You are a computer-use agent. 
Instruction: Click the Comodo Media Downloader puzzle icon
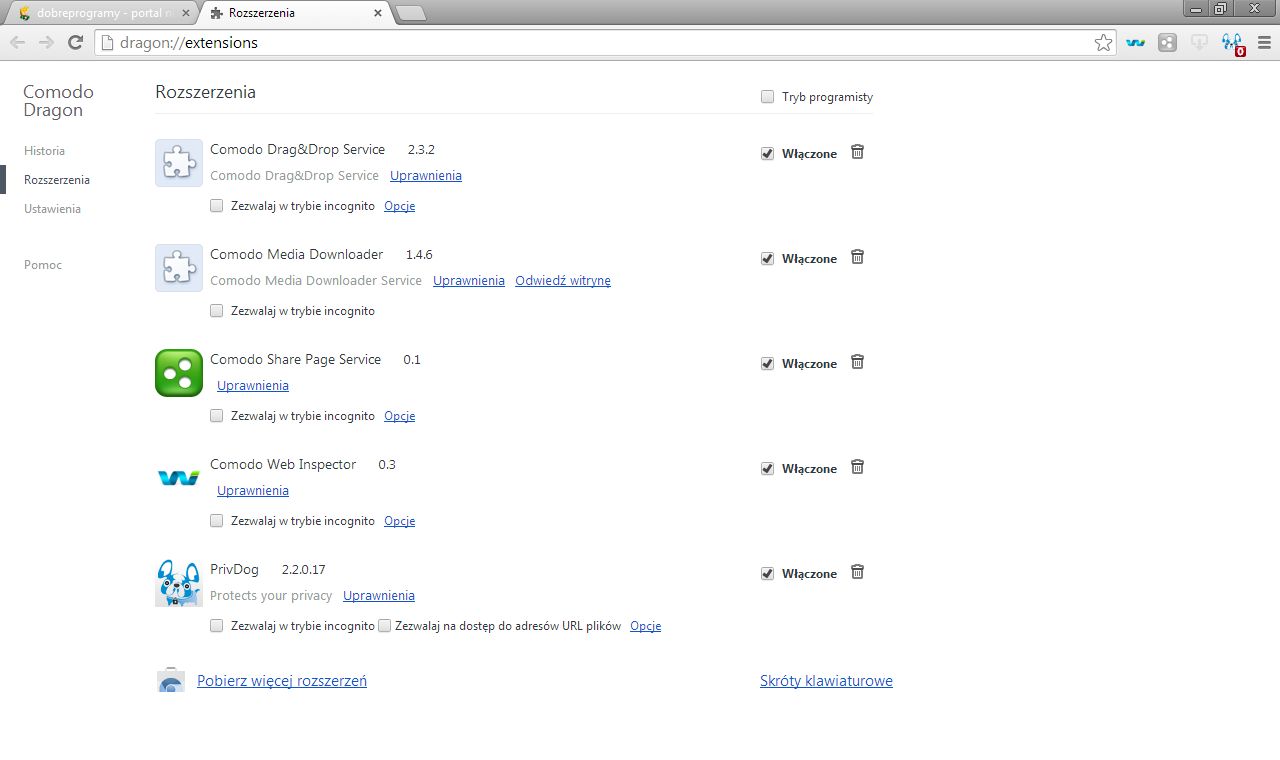tap(179, 268)
